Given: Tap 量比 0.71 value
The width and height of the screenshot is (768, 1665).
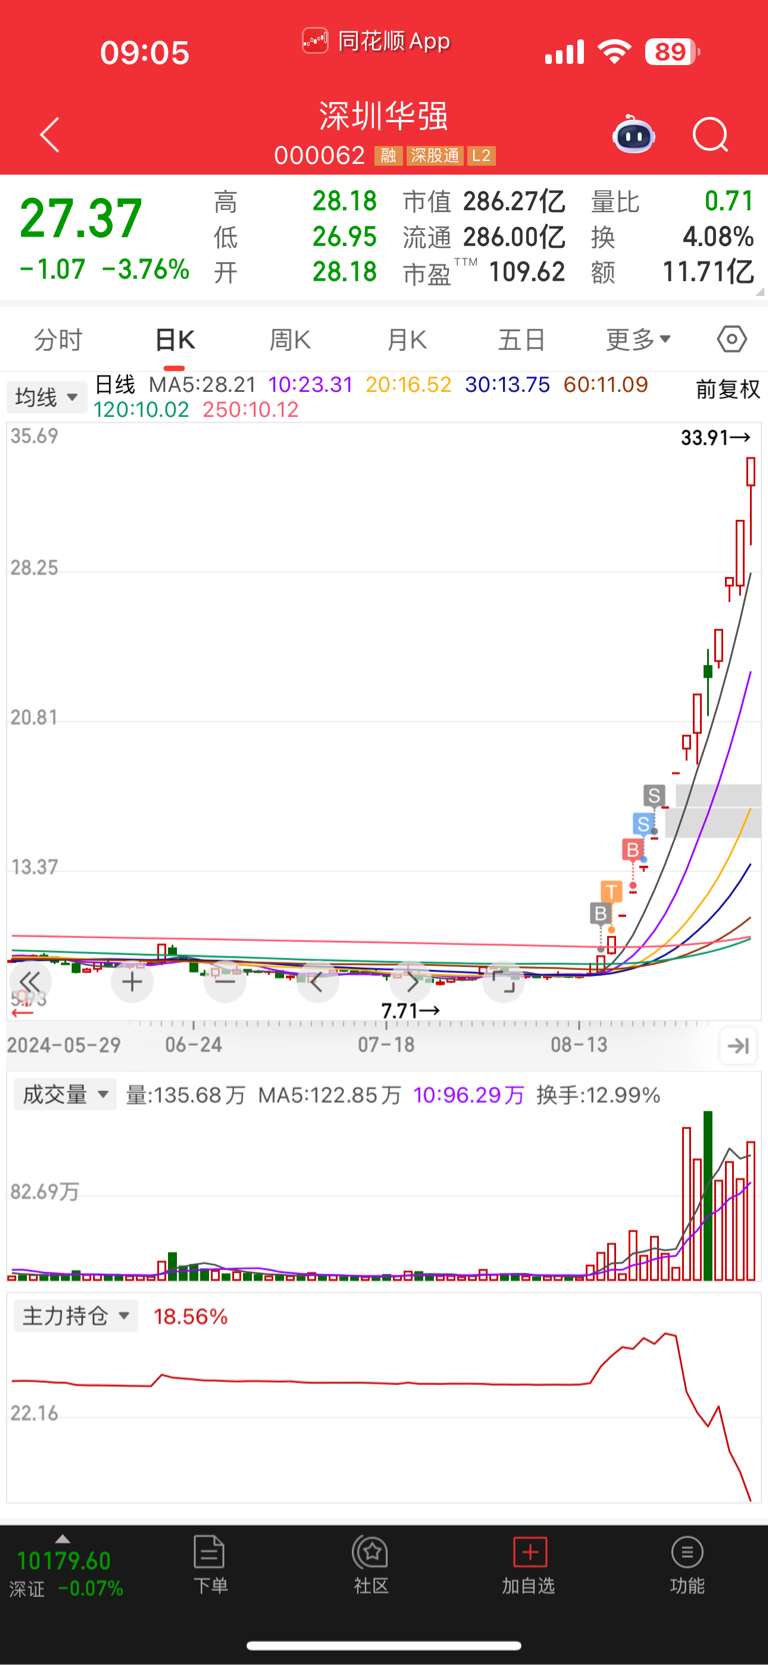Looking at the screenshot, I should [729, 201].
